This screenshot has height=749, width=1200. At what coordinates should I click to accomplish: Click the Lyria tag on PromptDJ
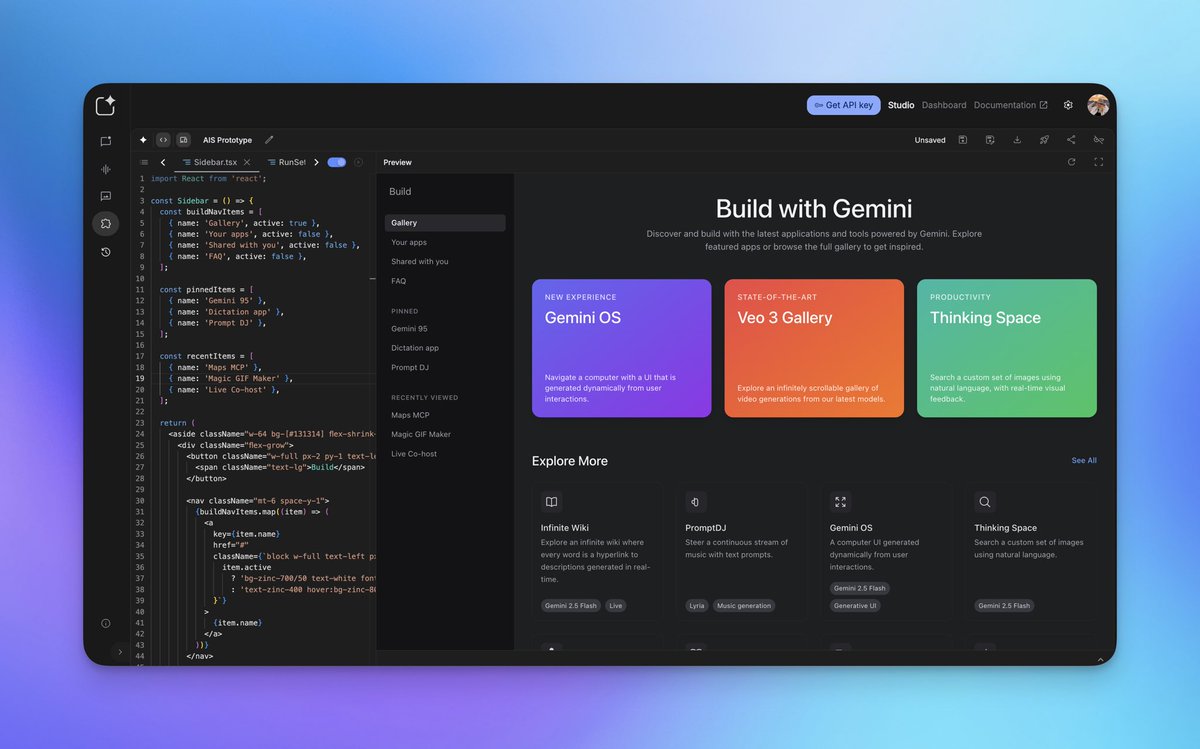(x=697, y=606)
